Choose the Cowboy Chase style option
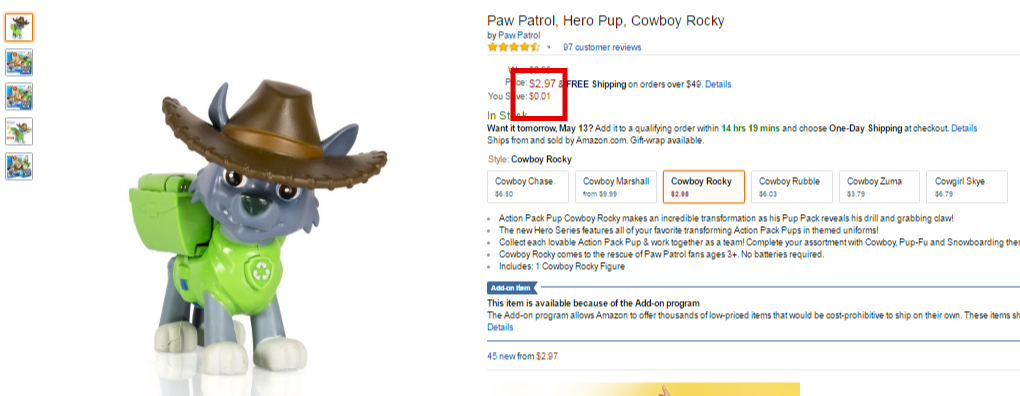This screenshot has width=1020, height=396. 528,187
